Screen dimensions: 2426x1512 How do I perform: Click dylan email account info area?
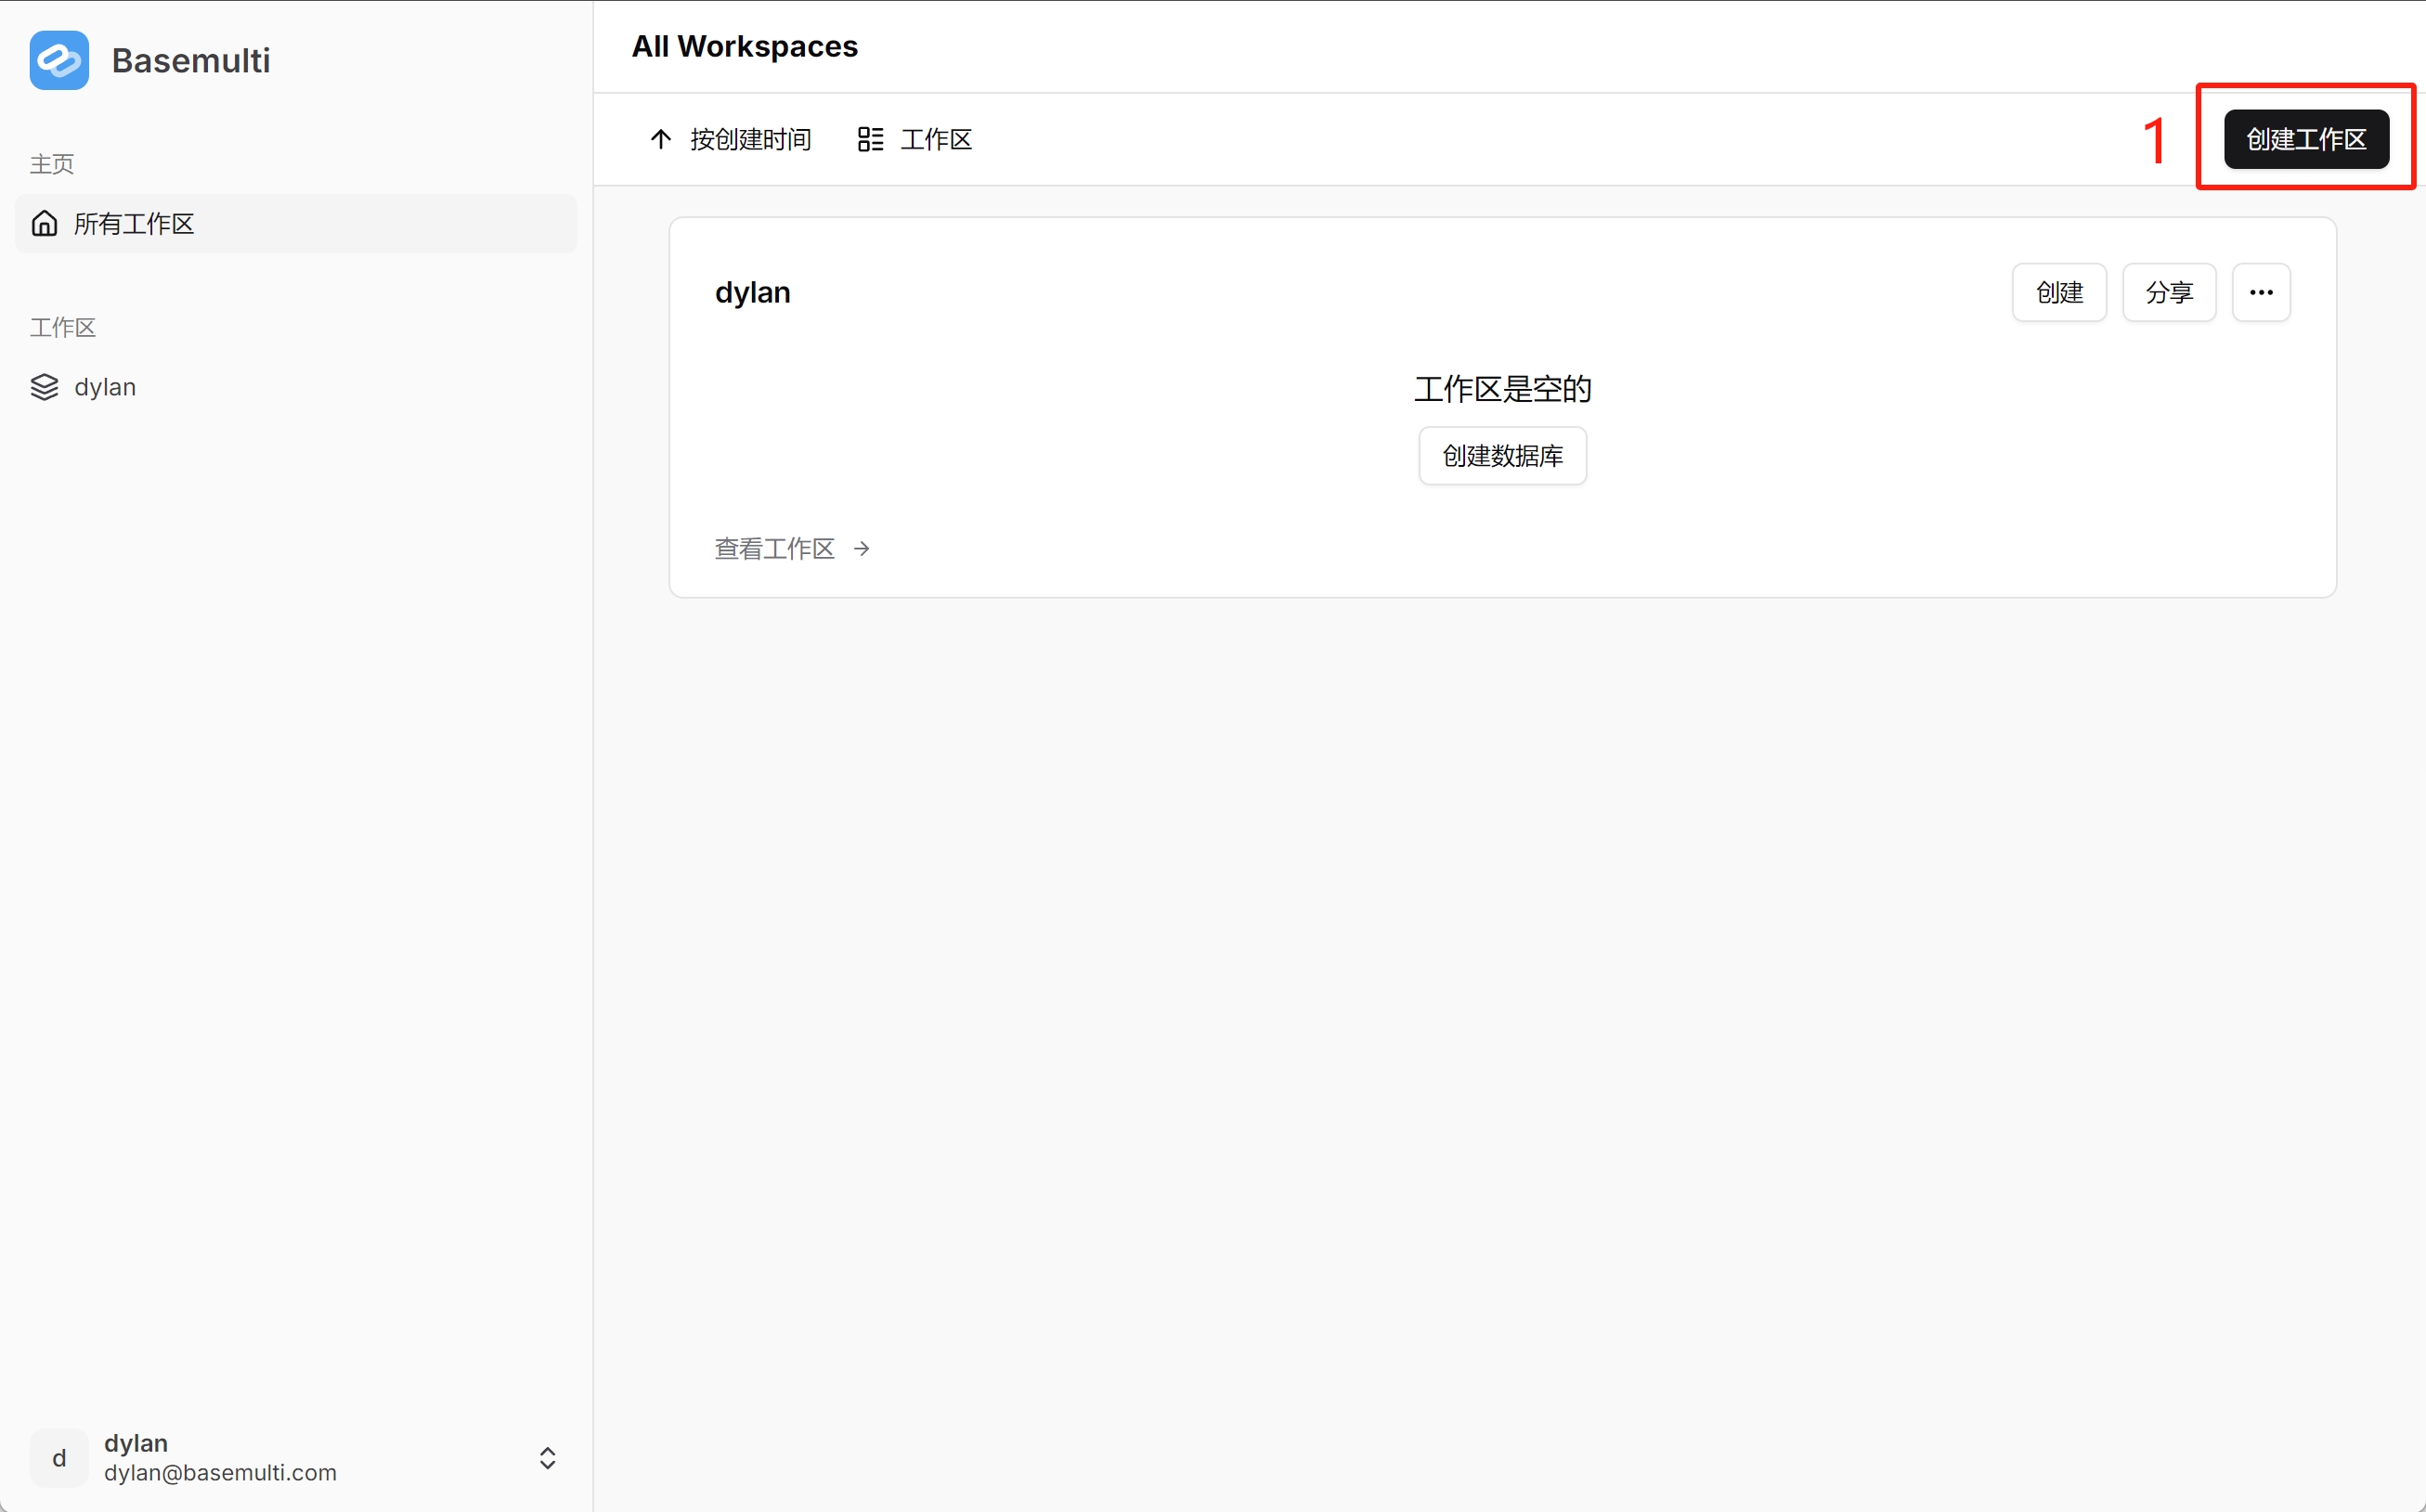[296, 1456]
